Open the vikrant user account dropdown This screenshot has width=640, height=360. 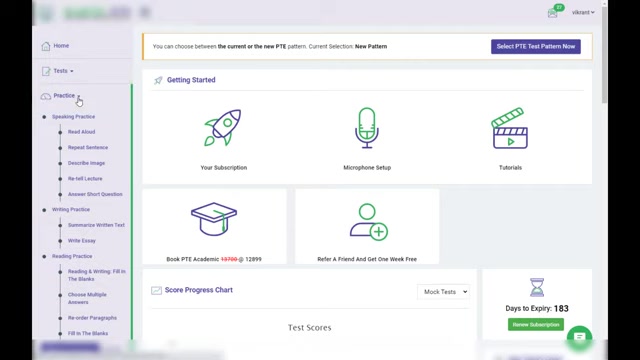(583, 12)
